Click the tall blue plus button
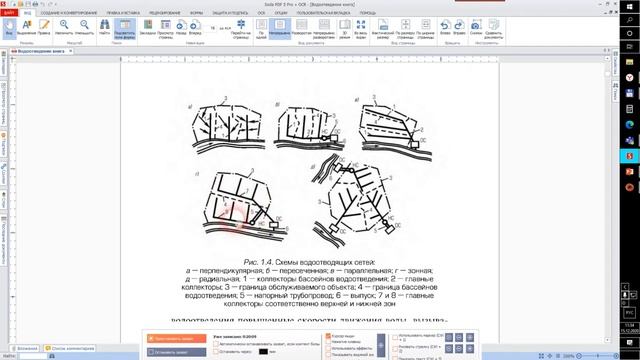 click(x=381, y=345)
